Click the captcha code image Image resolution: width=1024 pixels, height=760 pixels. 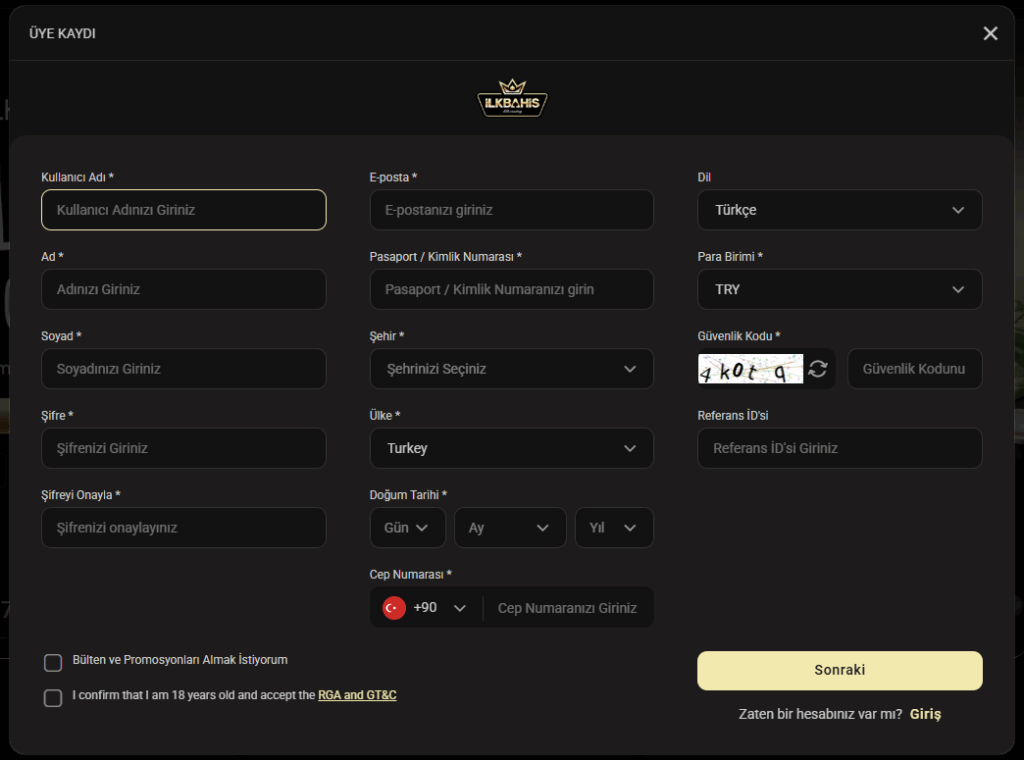[750, 369]
